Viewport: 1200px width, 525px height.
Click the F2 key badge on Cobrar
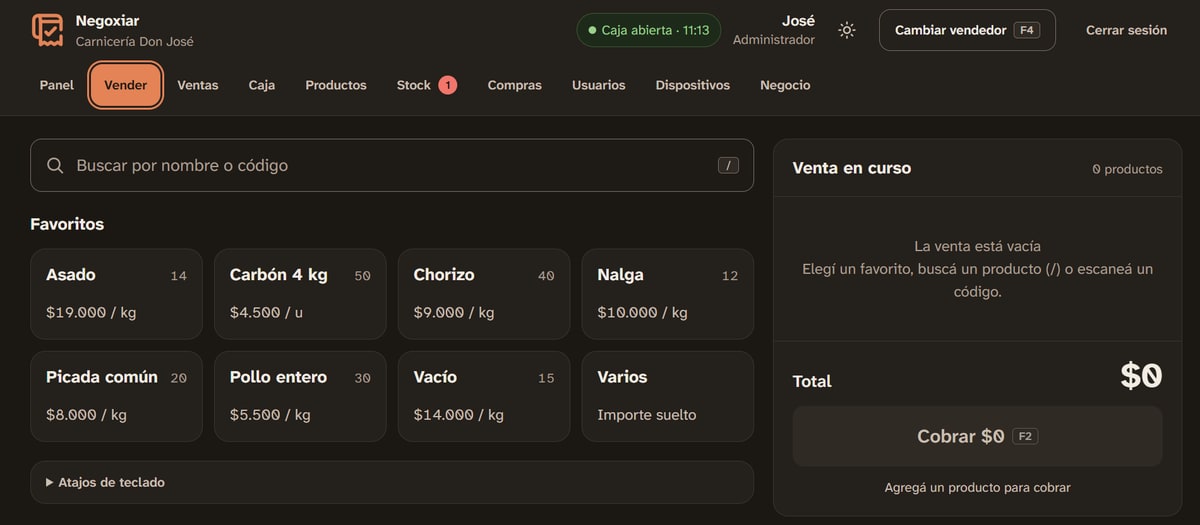pos(1025,436)
